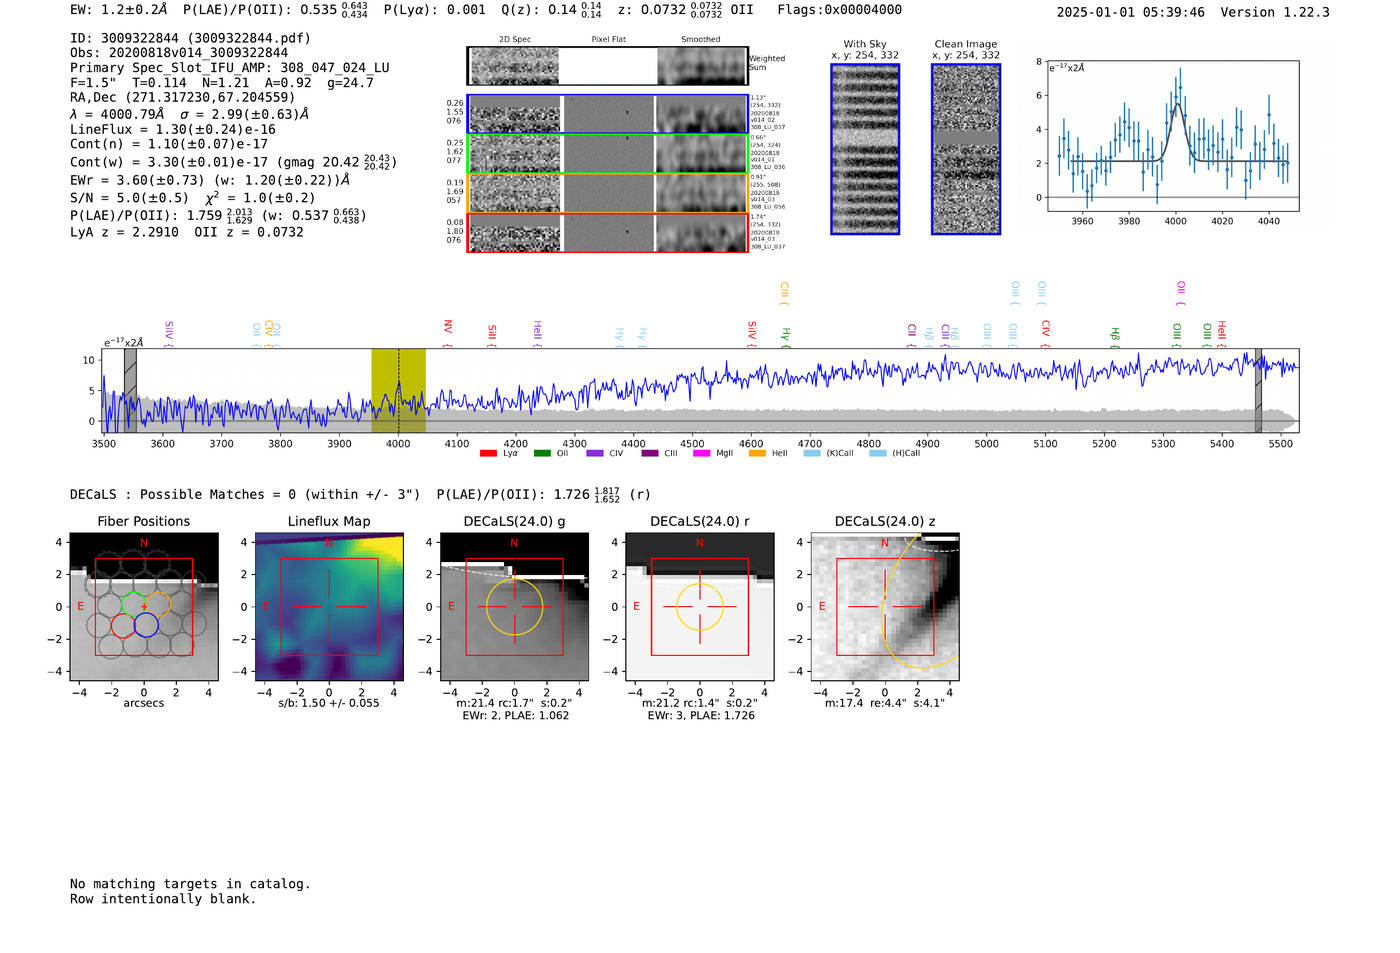Click the Obs: 20200818v014_3009322844 line
The image size is (1400, 953).
coord(179,53)
